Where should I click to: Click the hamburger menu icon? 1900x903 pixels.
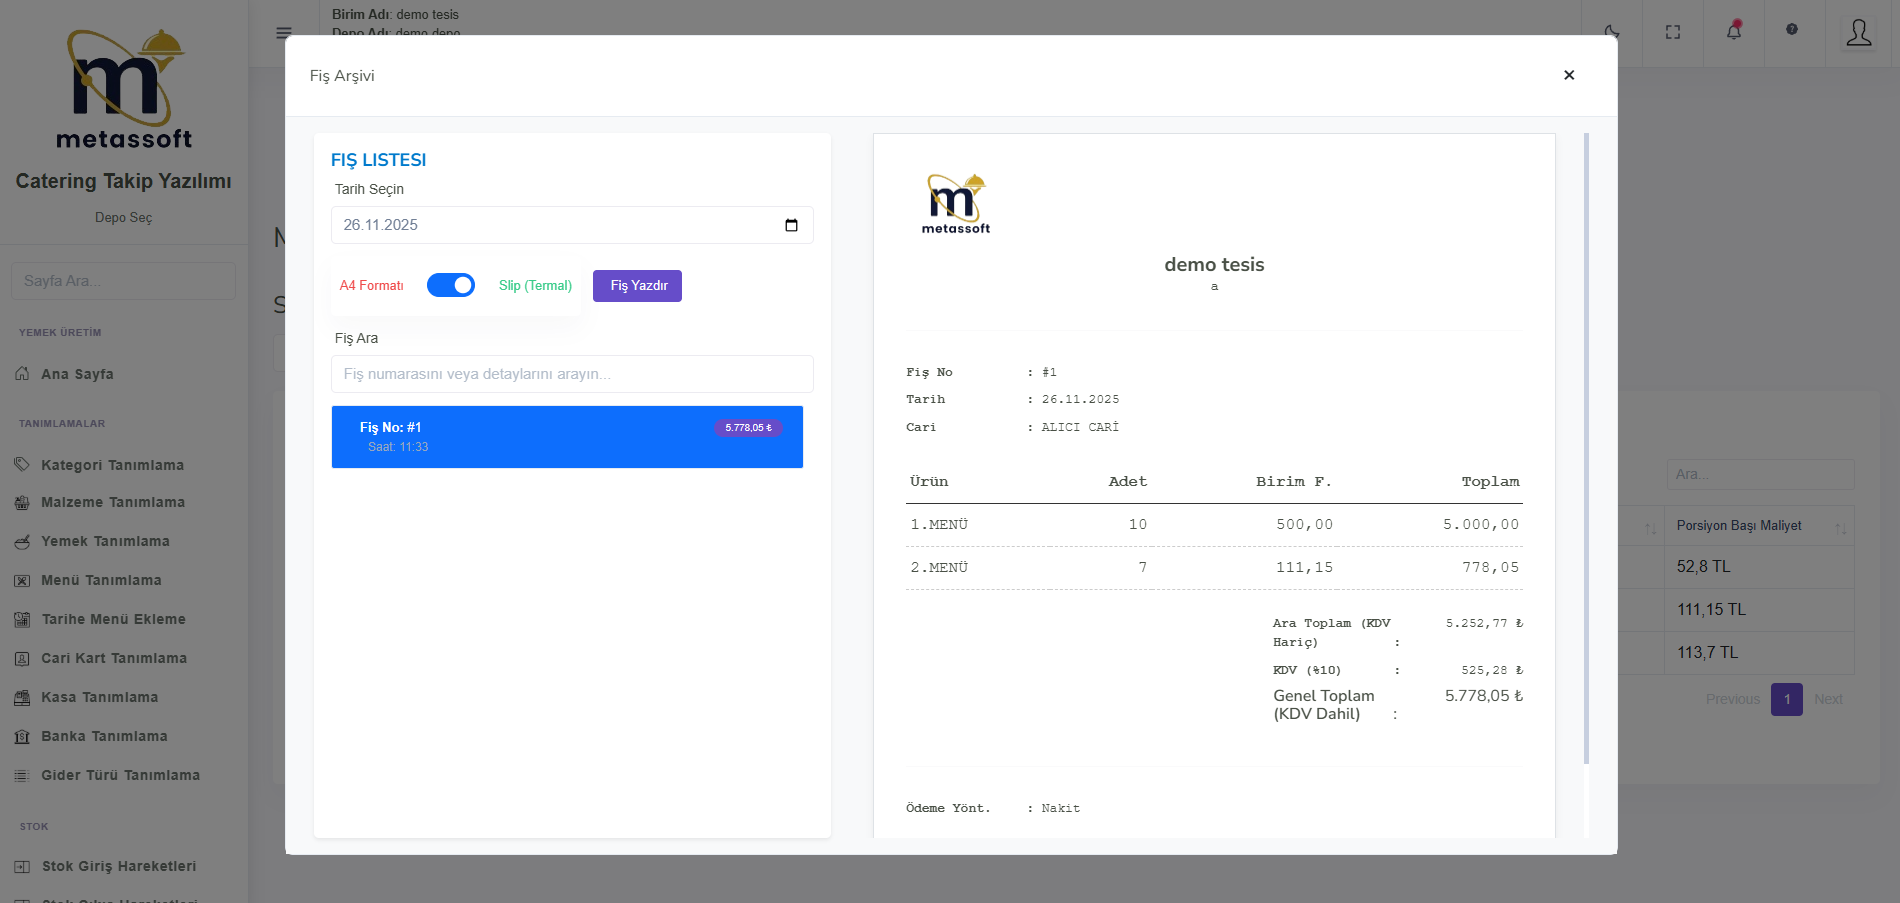pyautogui.click(x=283, y=33)
